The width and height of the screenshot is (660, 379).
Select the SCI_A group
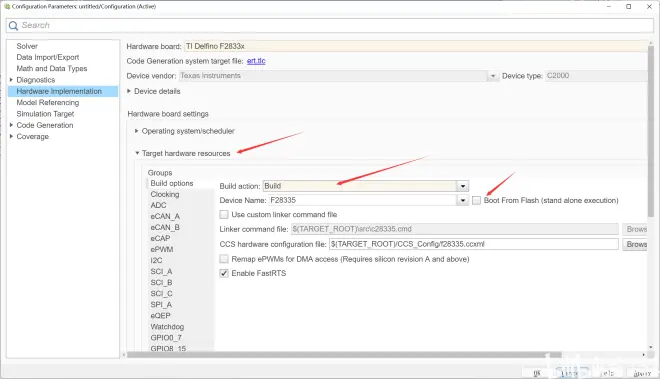(x=161, y=272)
